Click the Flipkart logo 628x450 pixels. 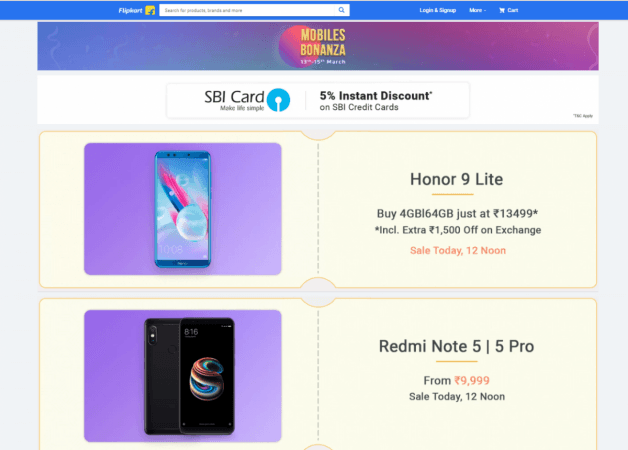point(131,10)
